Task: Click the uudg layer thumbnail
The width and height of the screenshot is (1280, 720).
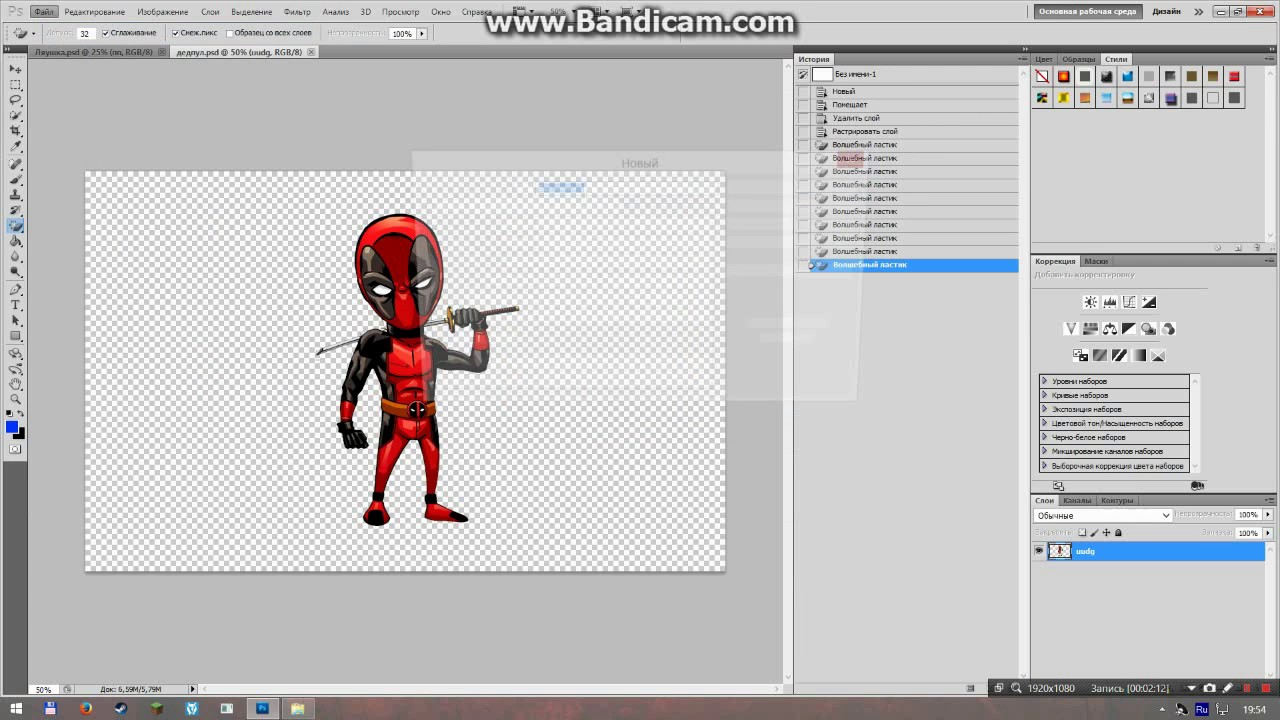Action: tap(1060, 551)
